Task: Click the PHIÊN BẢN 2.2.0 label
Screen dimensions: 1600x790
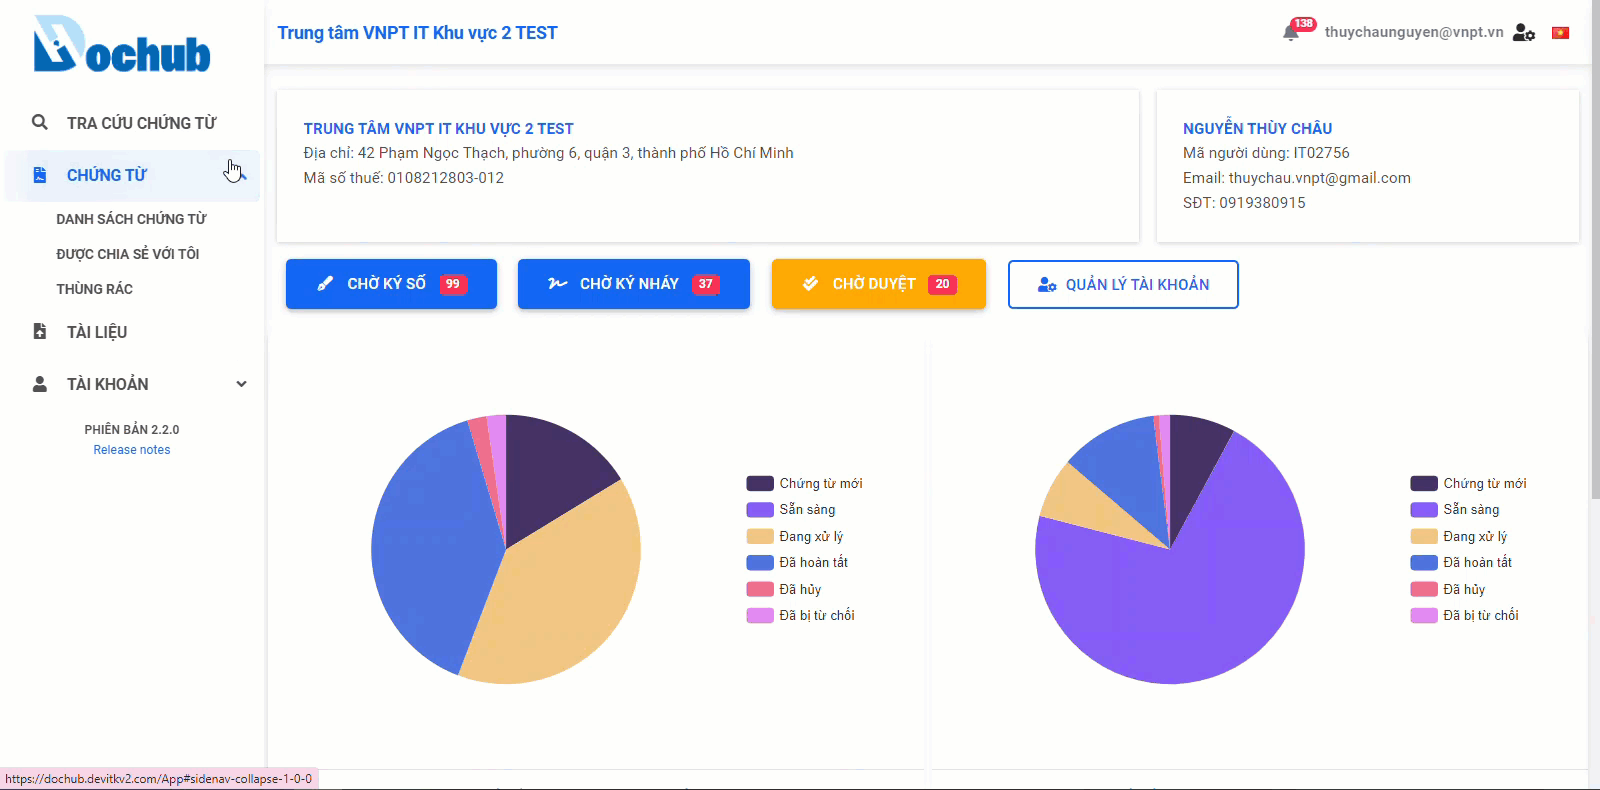Action: pyautogui.click(x=132, y=430)
